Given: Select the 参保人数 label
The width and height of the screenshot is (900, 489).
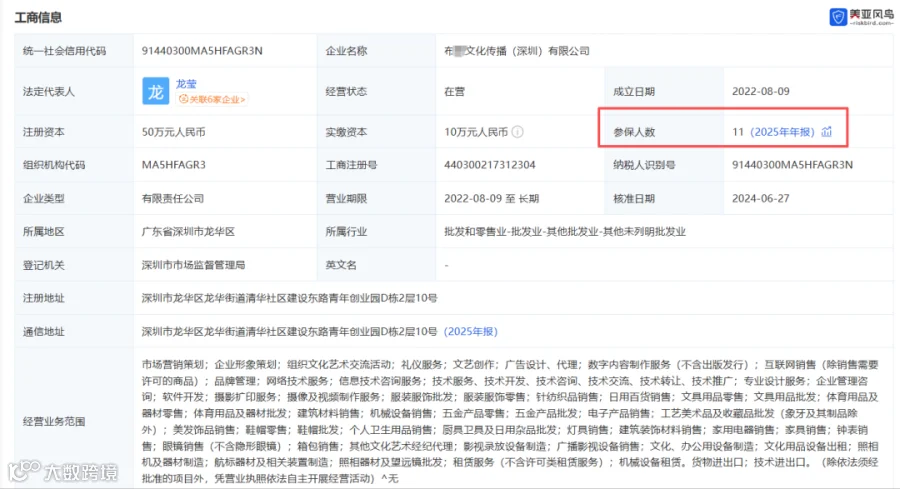Looking at the screenshot, I should (x=634, y=132).
